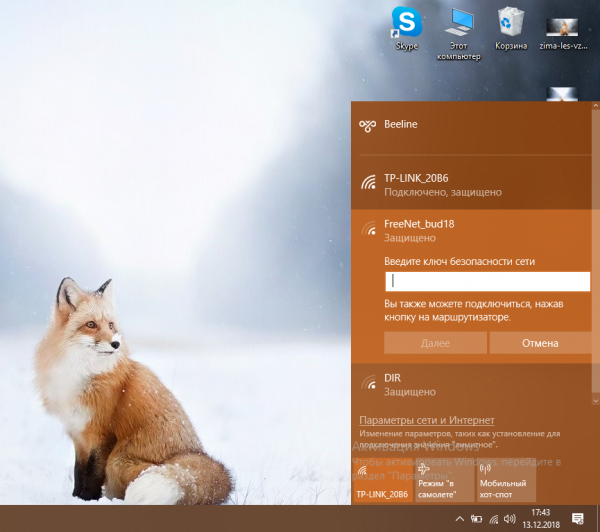The width and height of the screenshot is (600, 532).
Task: Open the Action Center notifications icon
Action: pos(578,518)
